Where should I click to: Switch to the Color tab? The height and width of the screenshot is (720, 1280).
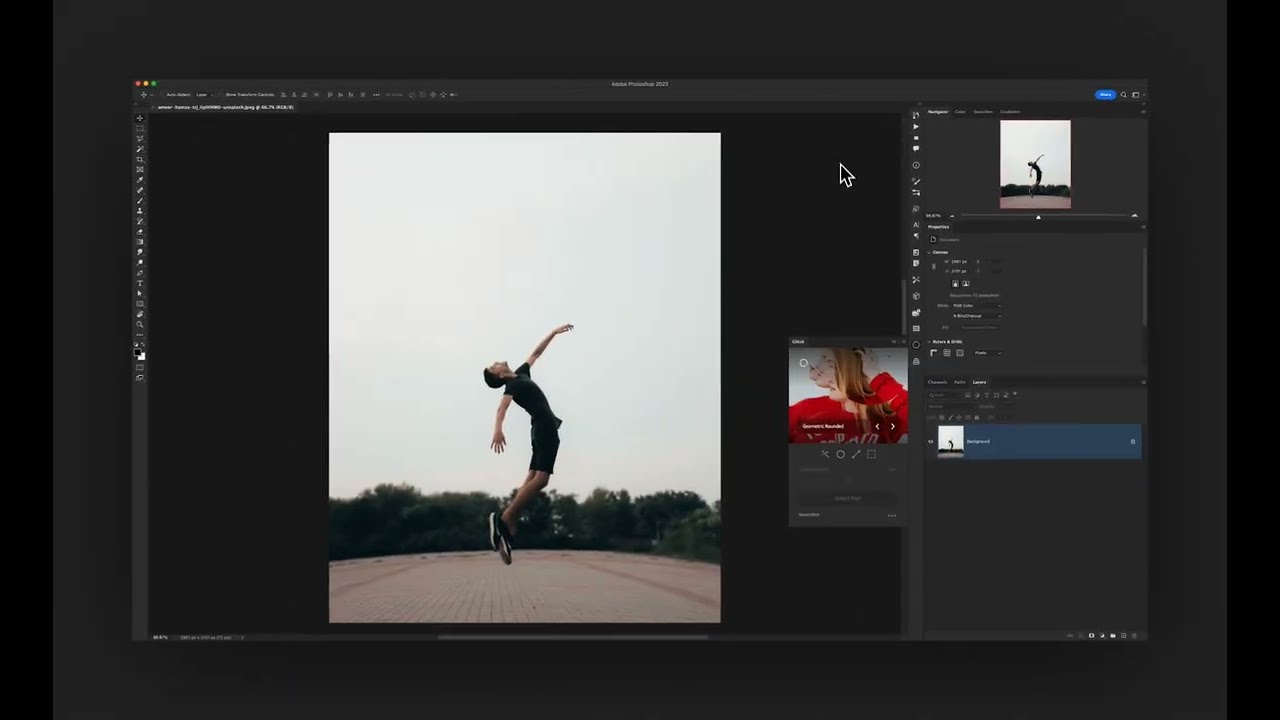coord(960,111)
